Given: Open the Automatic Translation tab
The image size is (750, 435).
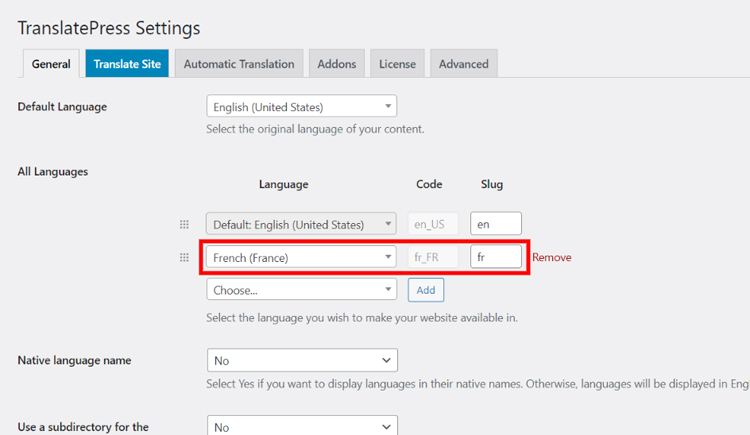Looking at the screenshot, I should coord(239,64).
